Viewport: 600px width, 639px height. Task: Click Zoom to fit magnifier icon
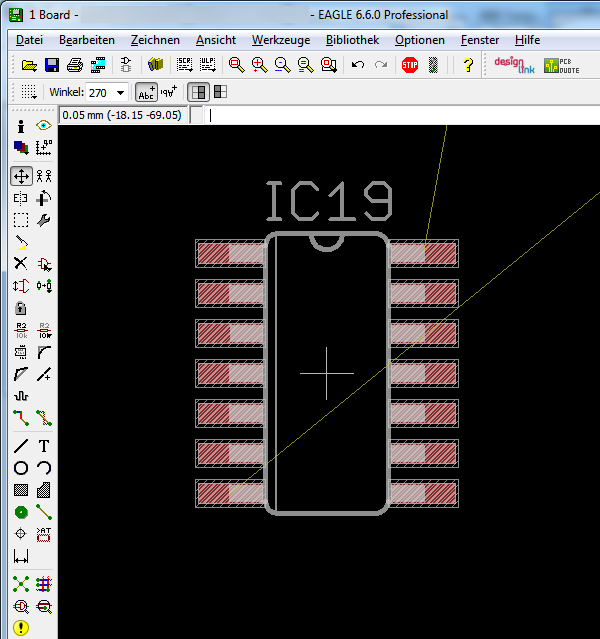pyautogui.click(x=236, y=65)
